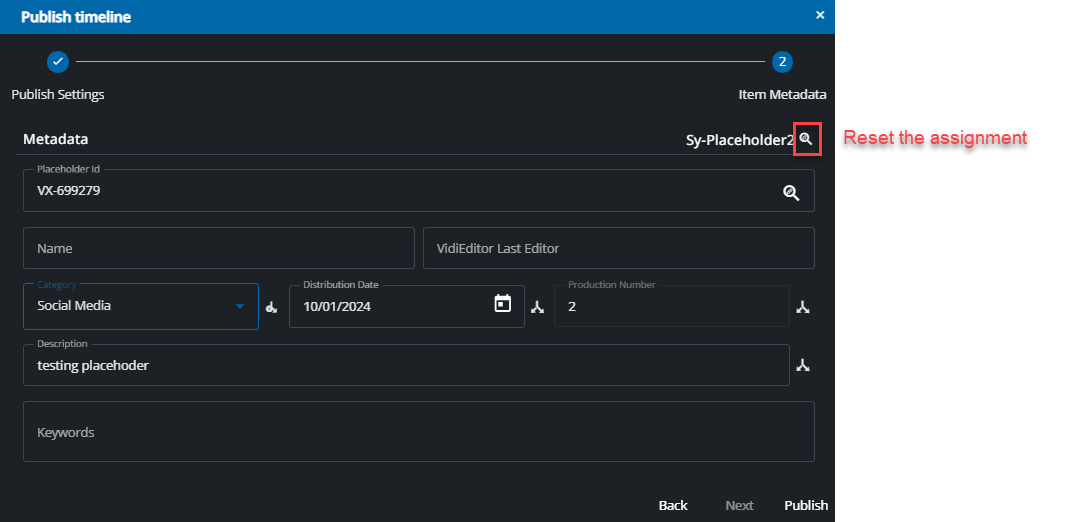
Task: Click the branch icon next to Description
Action: coord(802,366)
